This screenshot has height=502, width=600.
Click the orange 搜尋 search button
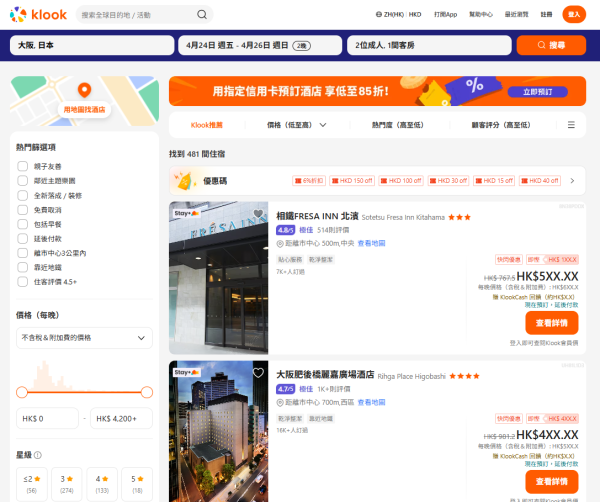click(x=551, y=45)
